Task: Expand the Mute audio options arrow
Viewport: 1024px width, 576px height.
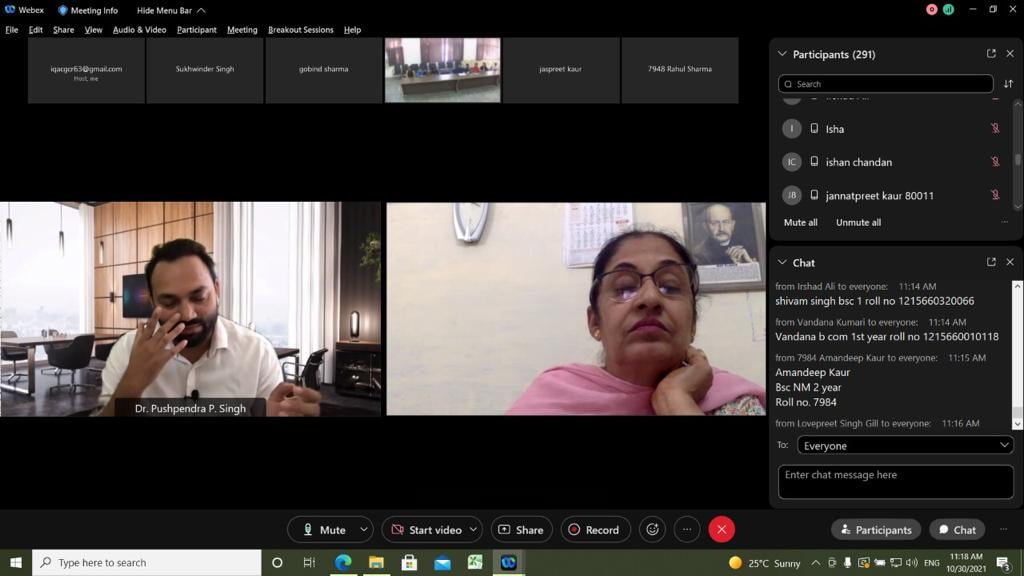Action: pos(364,530)
